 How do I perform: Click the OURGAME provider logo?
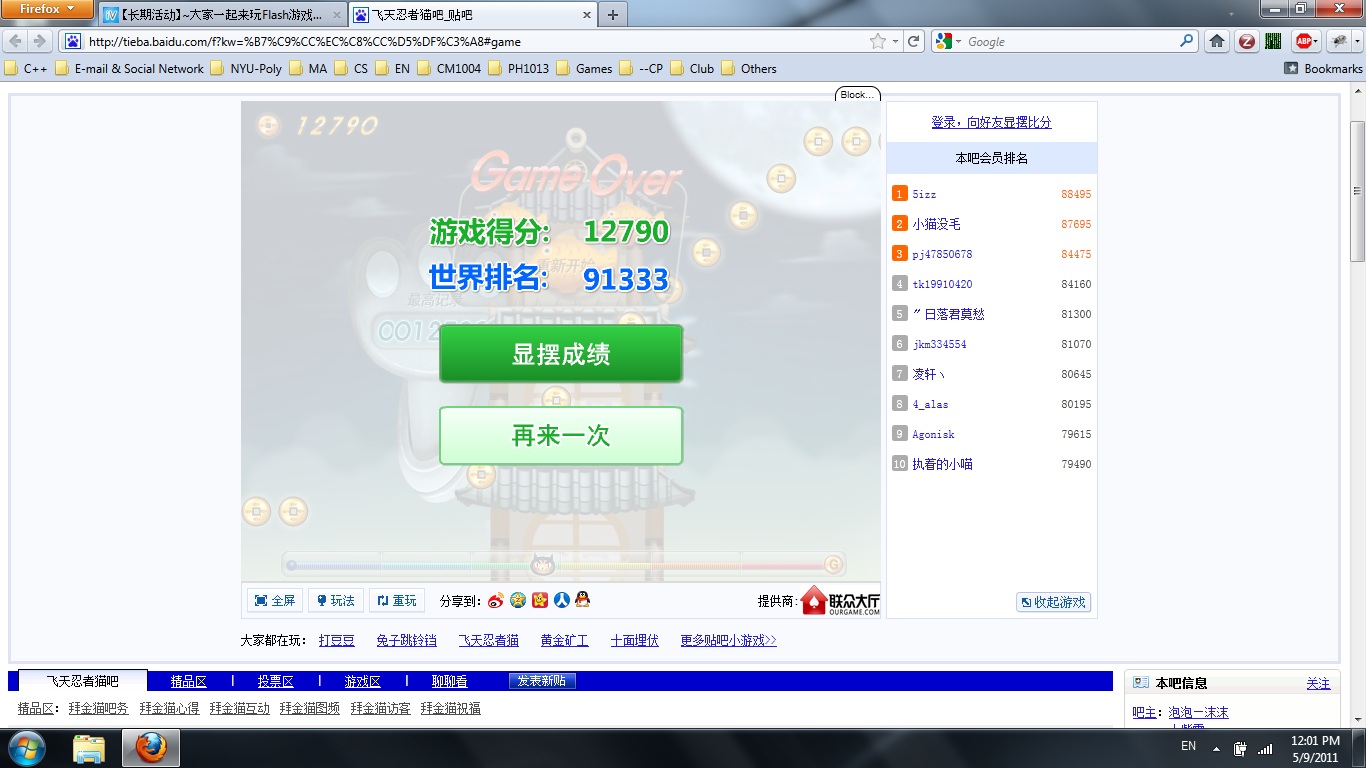(x=841, y=600)
